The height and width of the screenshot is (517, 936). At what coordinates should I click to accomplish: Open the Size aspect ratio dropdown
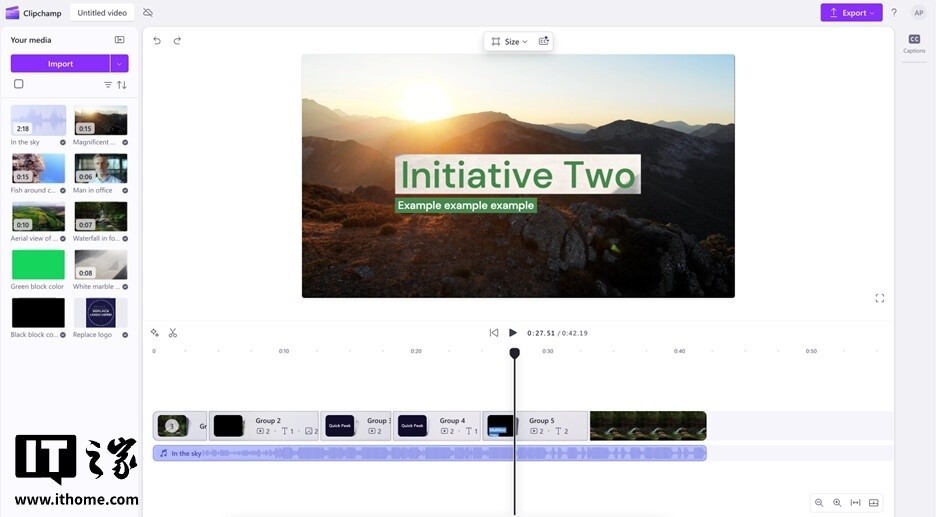[x=510, y=42]
